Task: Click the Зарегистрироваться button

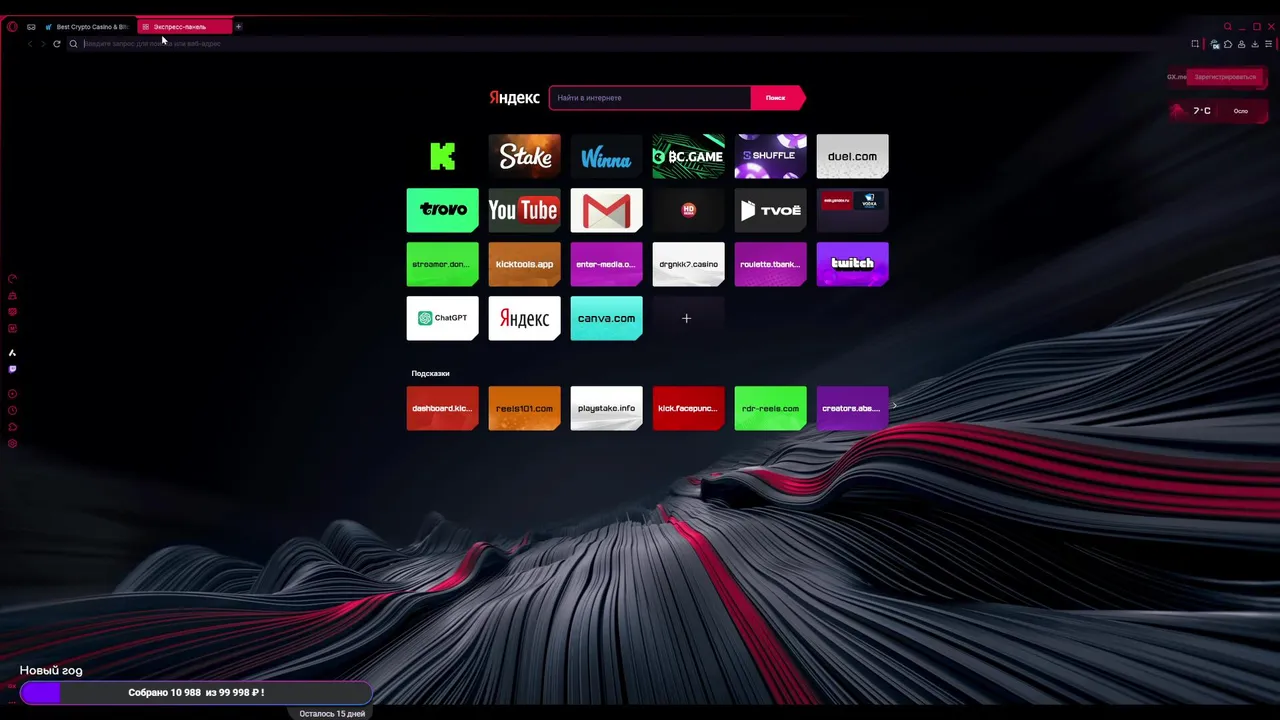Action: (1225, 77)
